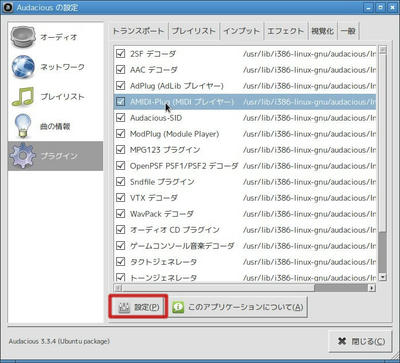The height and width of the screenshot is (363, 400).
Task: Click the OpenPSF row library path
Action: pyautogui.click(x=309, y=166)
